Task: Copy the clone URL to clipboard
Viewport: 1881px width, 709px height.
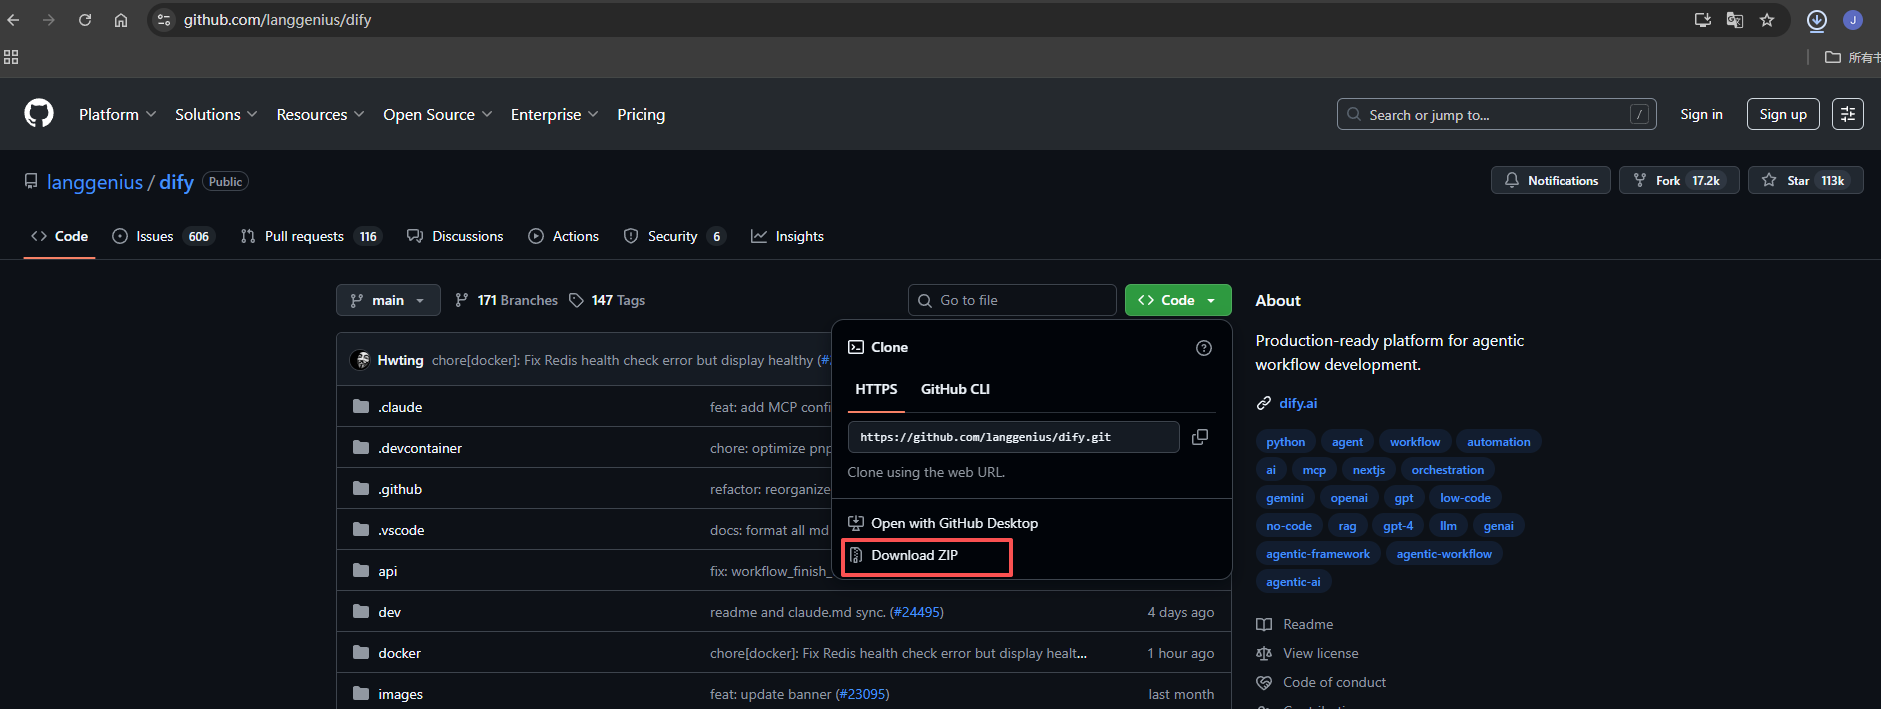Action: [x=1200, y=437]
